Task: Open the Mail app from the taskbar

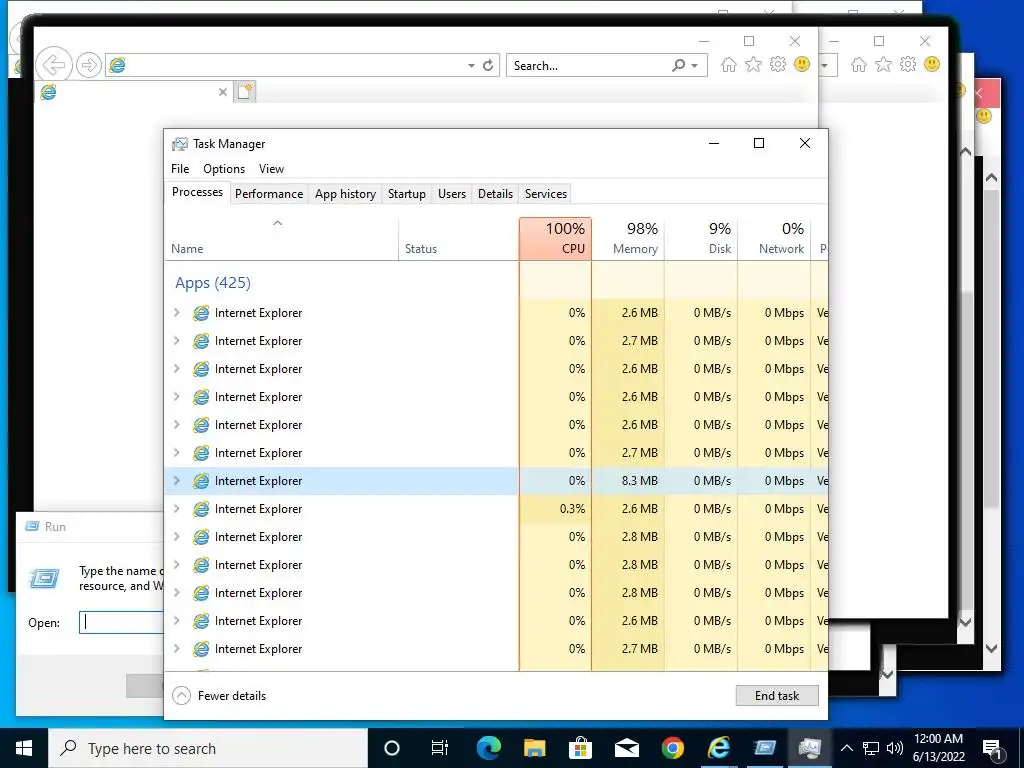Action: point(626,748)
